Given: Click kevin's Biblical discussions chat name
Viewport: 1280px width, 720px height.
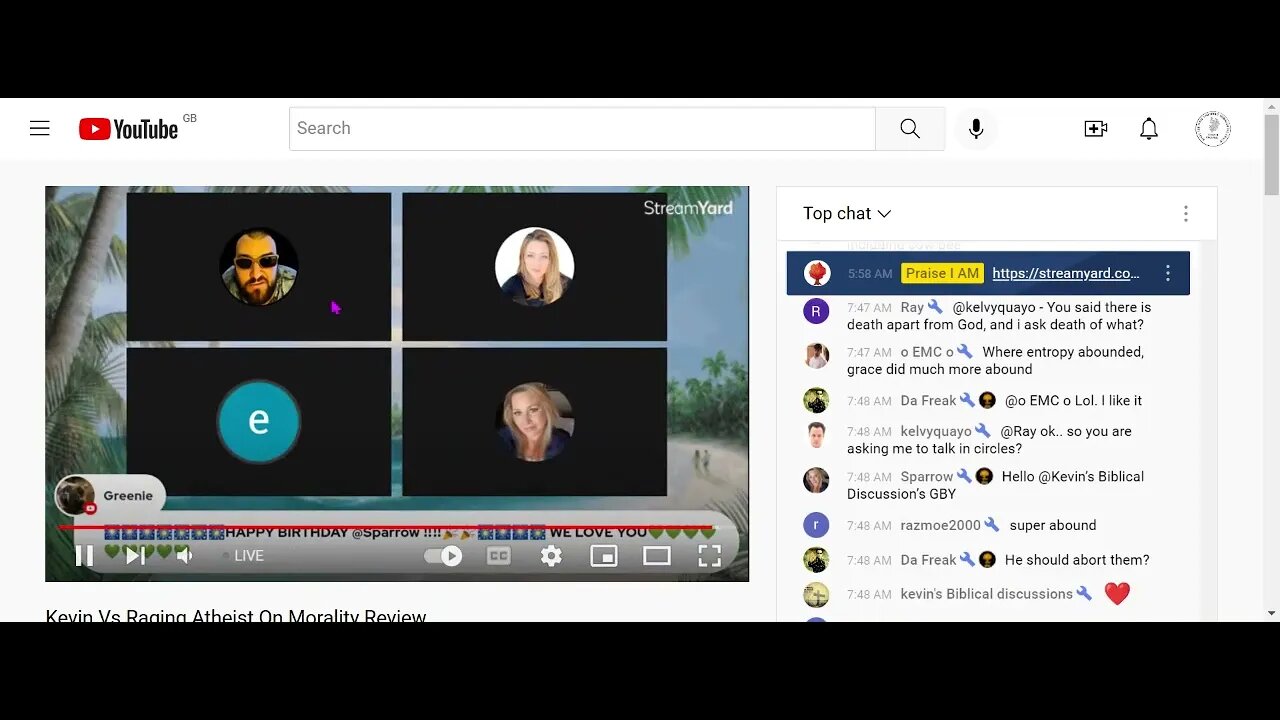Looking at the screenshot, I should pyautogui.click(x=986, y=594).
